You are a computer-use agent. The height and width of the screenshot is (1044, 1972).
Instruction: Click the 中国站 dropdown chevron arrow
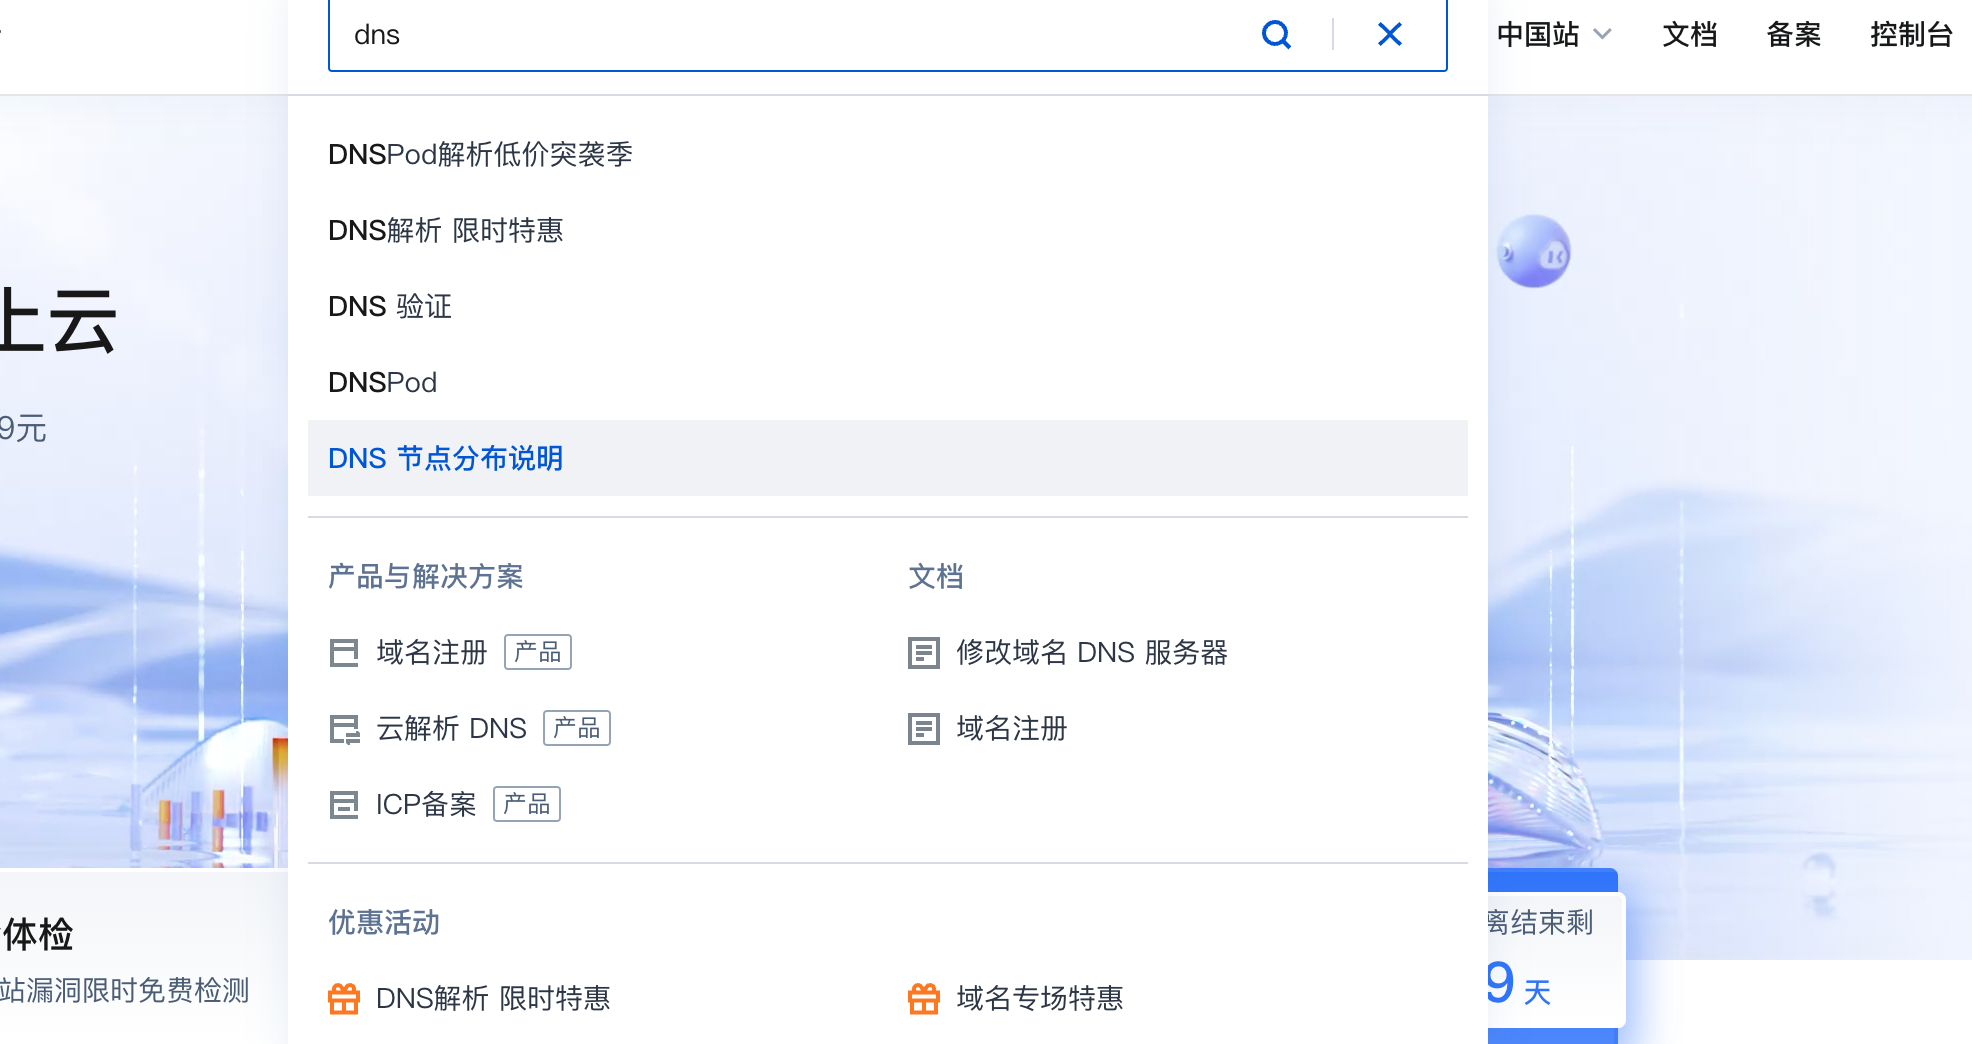pos(1602,35)
